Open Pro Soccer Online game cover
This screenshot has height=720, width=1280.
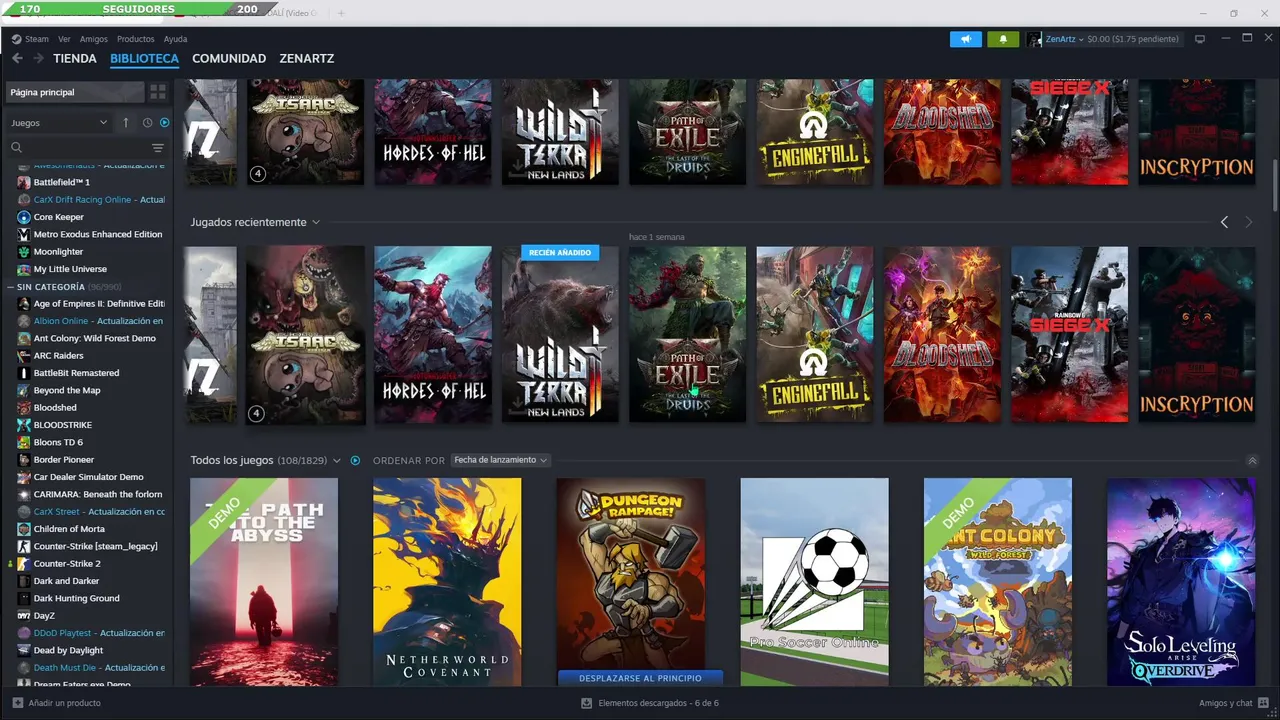tap(814, 582)
